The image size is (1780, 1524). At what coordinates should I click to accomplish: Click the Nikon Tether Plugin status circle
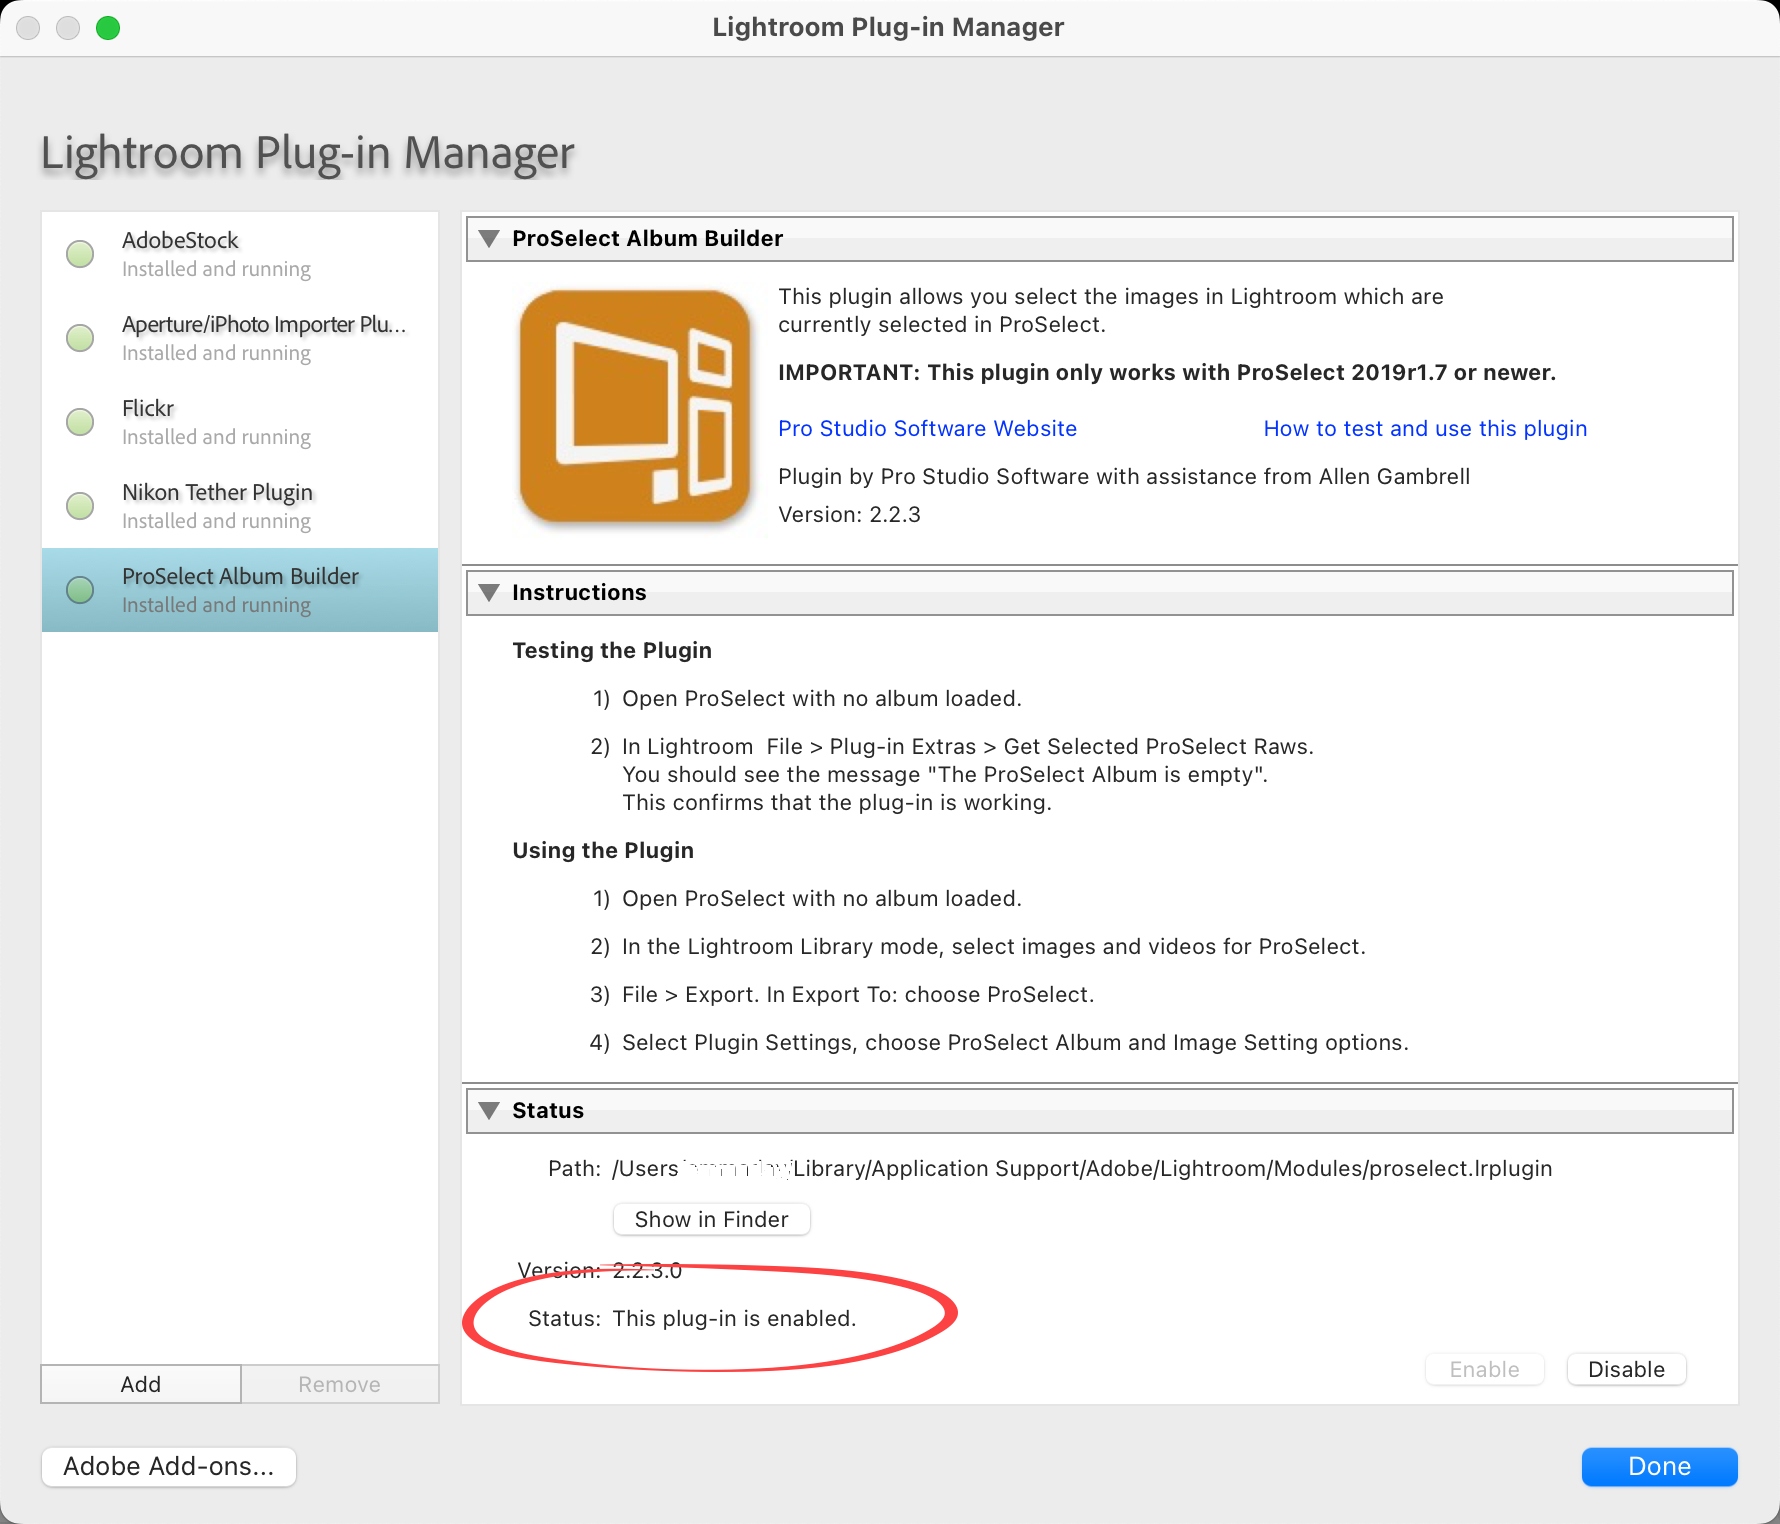[80, 506]
